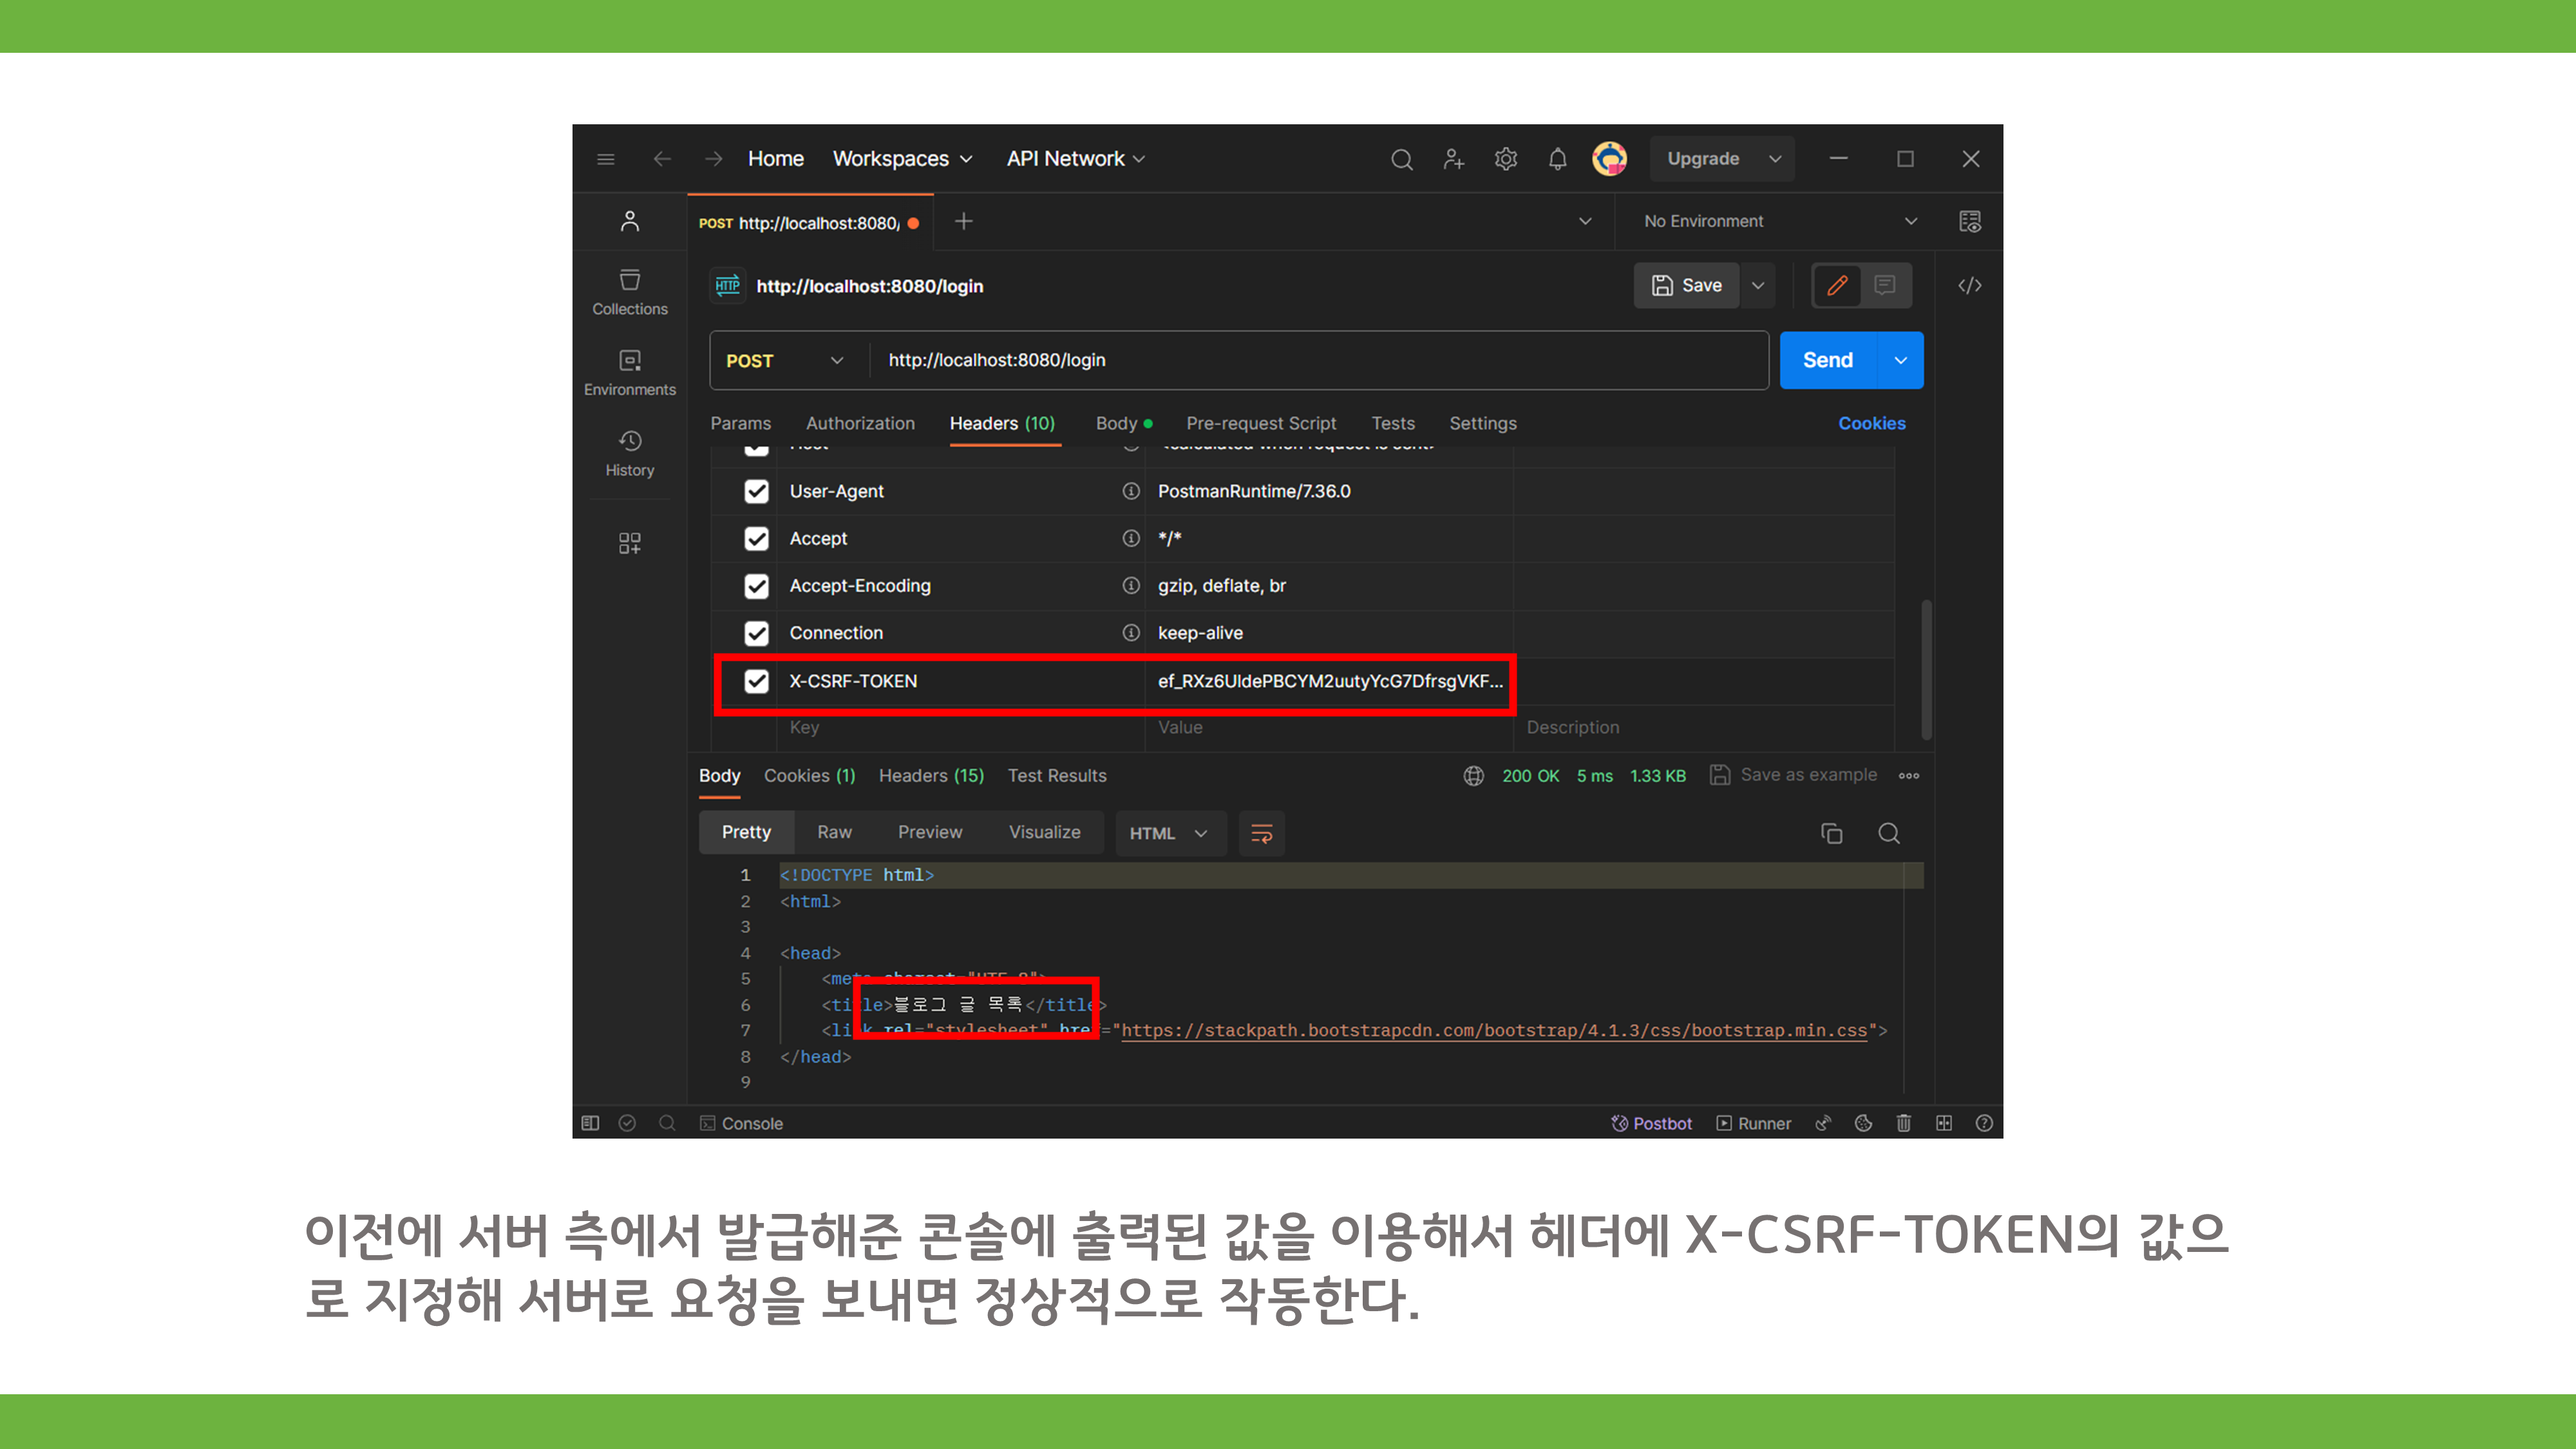Click the request URL input field
The image size is (2576, 1449).
coord(1300,360)
